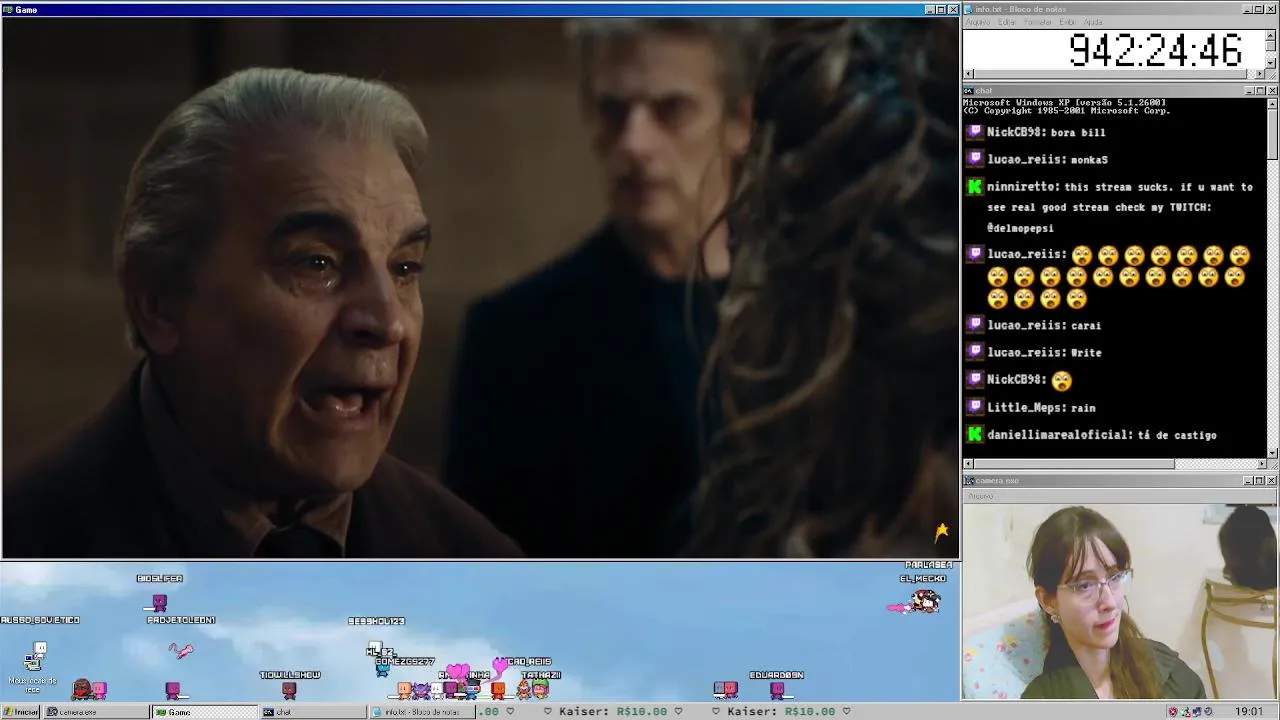Open the Arquivo menu in Notepad
The image size is (1280, 720).
pyautogui.click(x=977, y=22)
